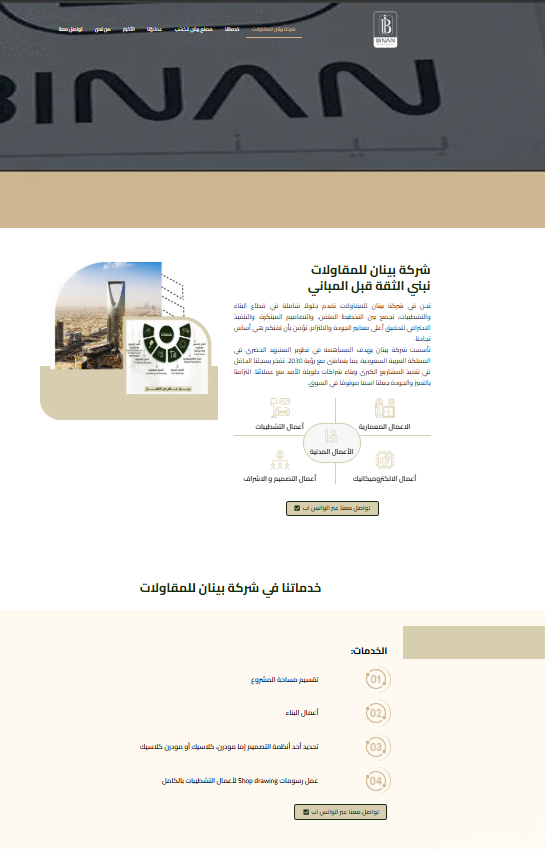Image resolution: width=545 pixels, height=849 pixels.
Task: Select the أعمال البناء service row
Action: pyautogui.click(x=302, y=713)
